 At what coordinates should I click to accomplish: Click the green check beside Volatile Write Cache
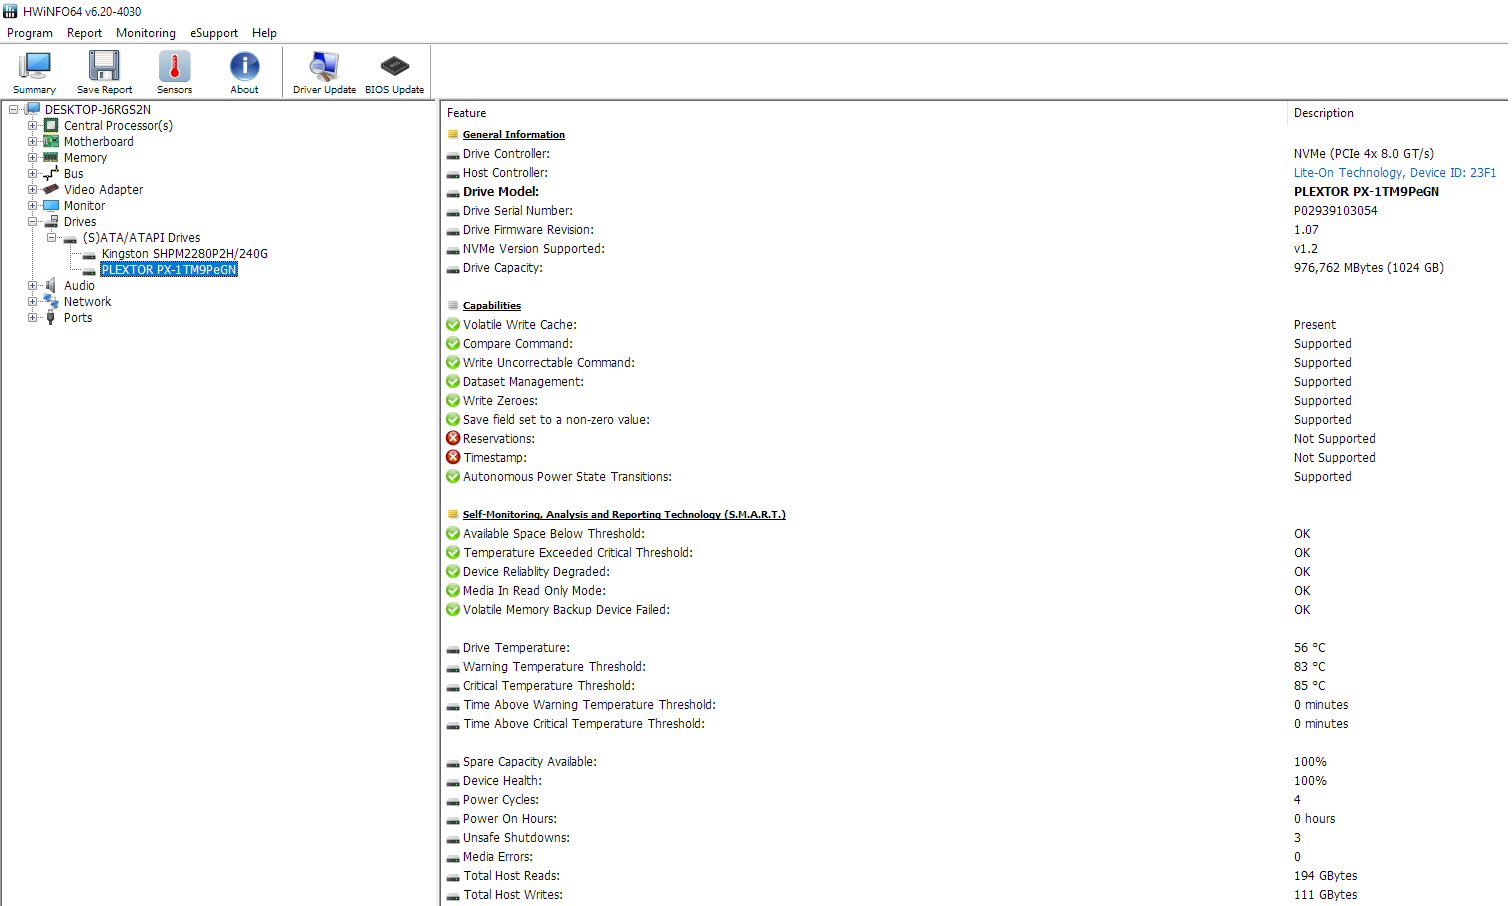click(453, 325)
